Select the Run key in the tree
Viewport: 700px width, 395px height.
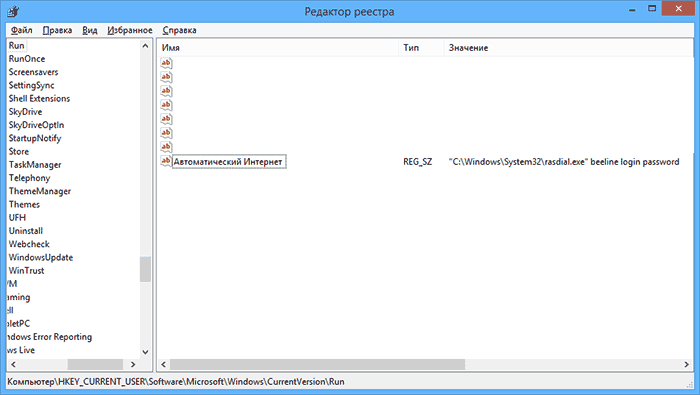pos(17,46)
